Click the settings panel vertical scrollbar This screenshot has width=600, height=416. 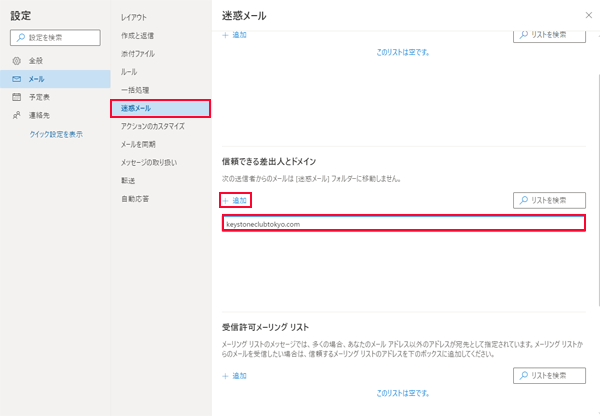(598, 189)
